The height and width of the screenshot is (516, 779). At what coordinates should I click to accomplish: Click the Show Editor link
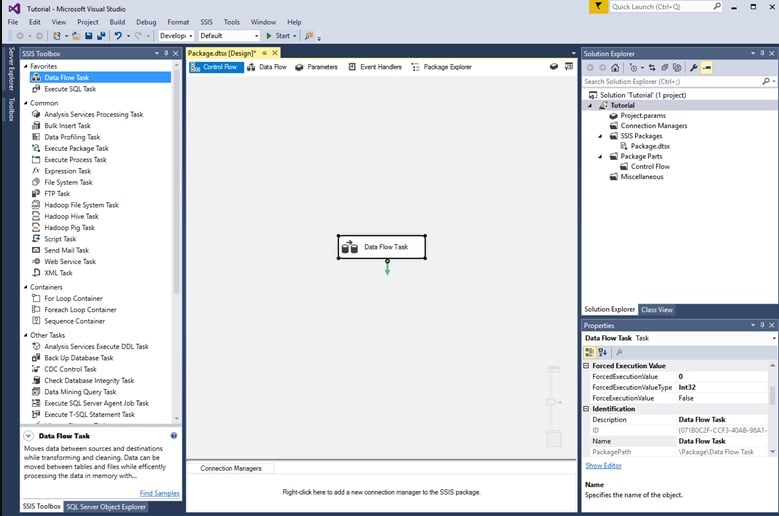pos(603,465)
